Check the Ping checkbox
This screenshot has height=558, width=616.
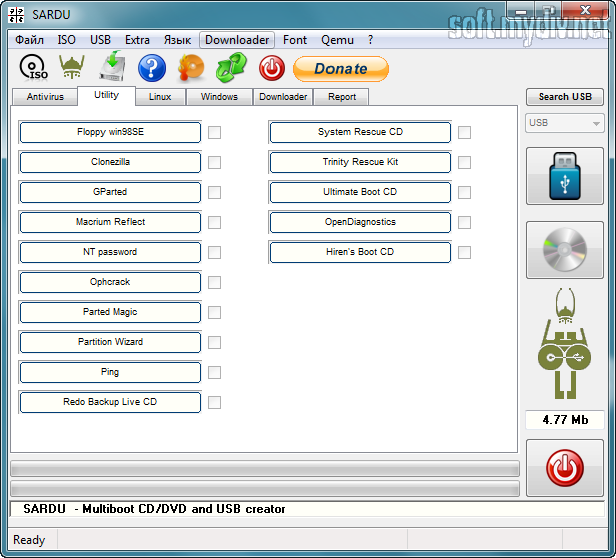coord(214,372)
